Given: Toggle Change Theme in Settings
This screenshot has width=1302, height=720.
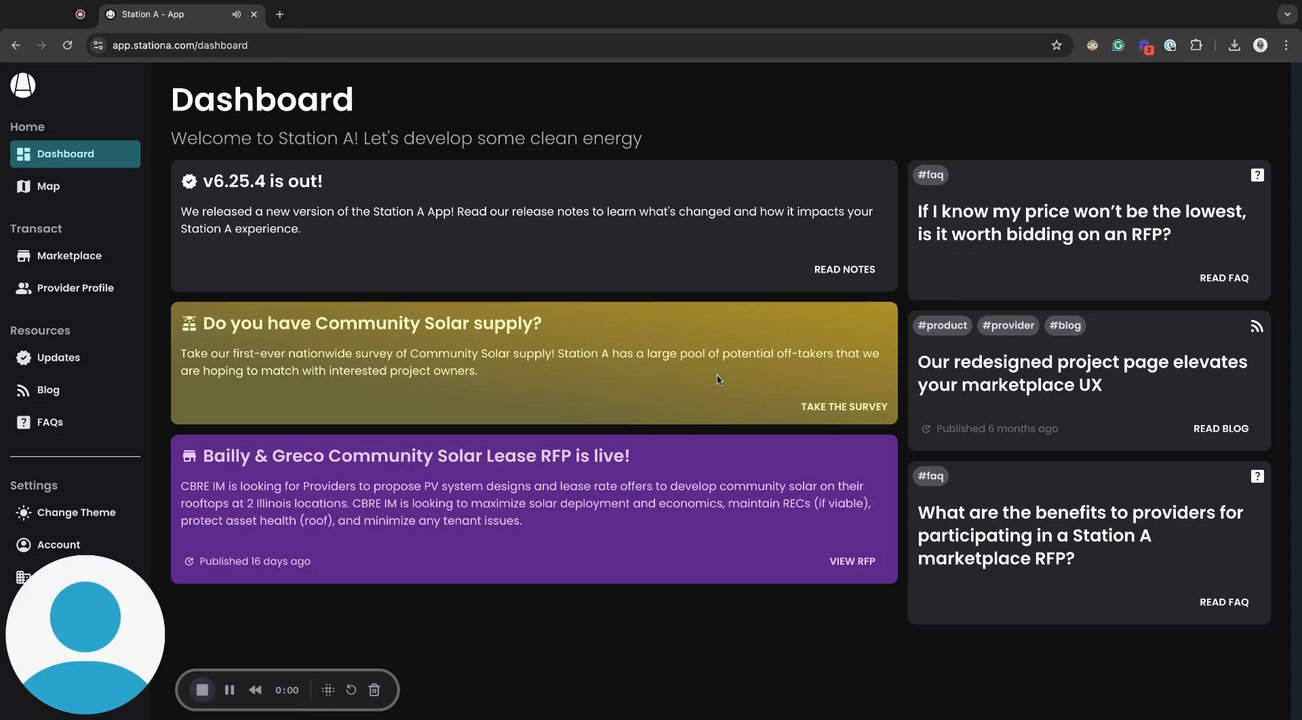Looking at the screenshot, I should coord(76,513).
